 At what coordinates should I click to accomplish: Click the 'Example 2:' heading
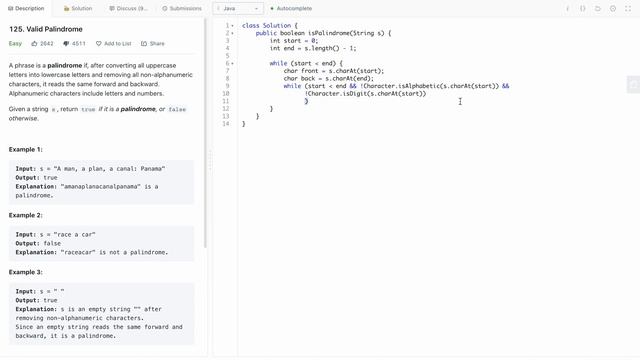pos(25,215)
